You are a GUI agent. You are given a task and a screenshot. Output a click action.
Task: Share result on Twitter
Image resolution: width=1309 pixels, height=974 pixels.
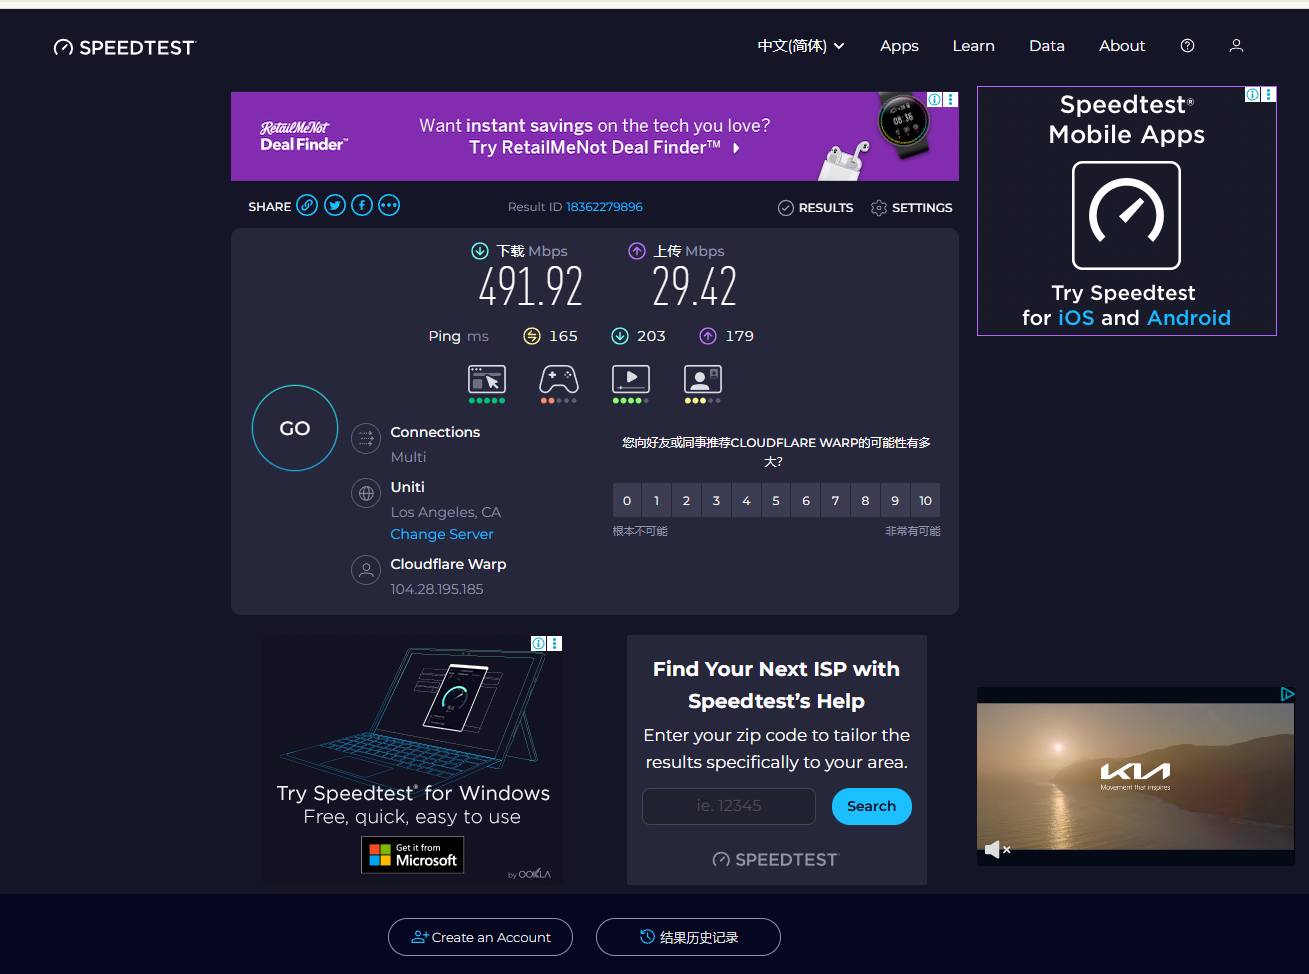(x=335, y=206)
